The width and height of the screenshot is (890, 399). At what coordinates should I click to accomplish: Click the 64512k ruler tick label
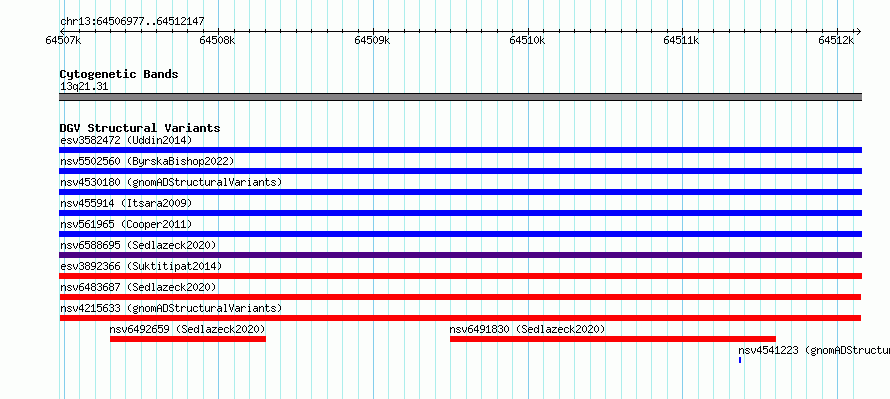[836, 41]
